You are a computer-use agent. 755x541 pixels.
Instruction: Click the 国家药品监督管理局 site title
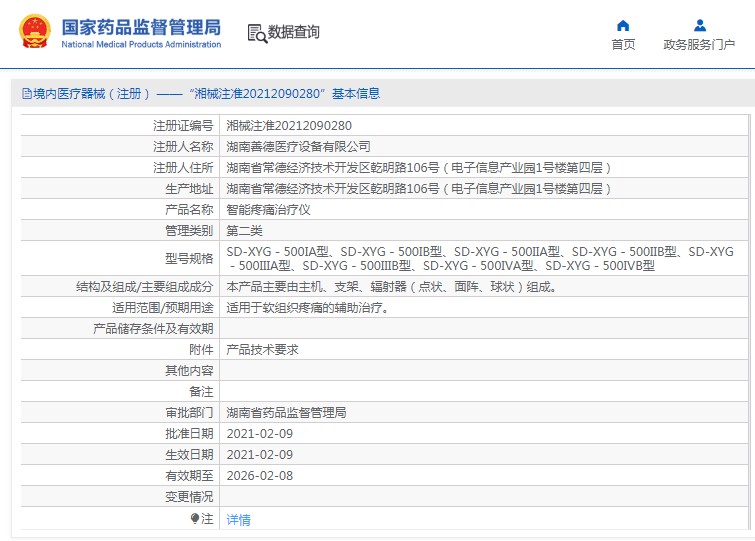[x=141, y=27]
